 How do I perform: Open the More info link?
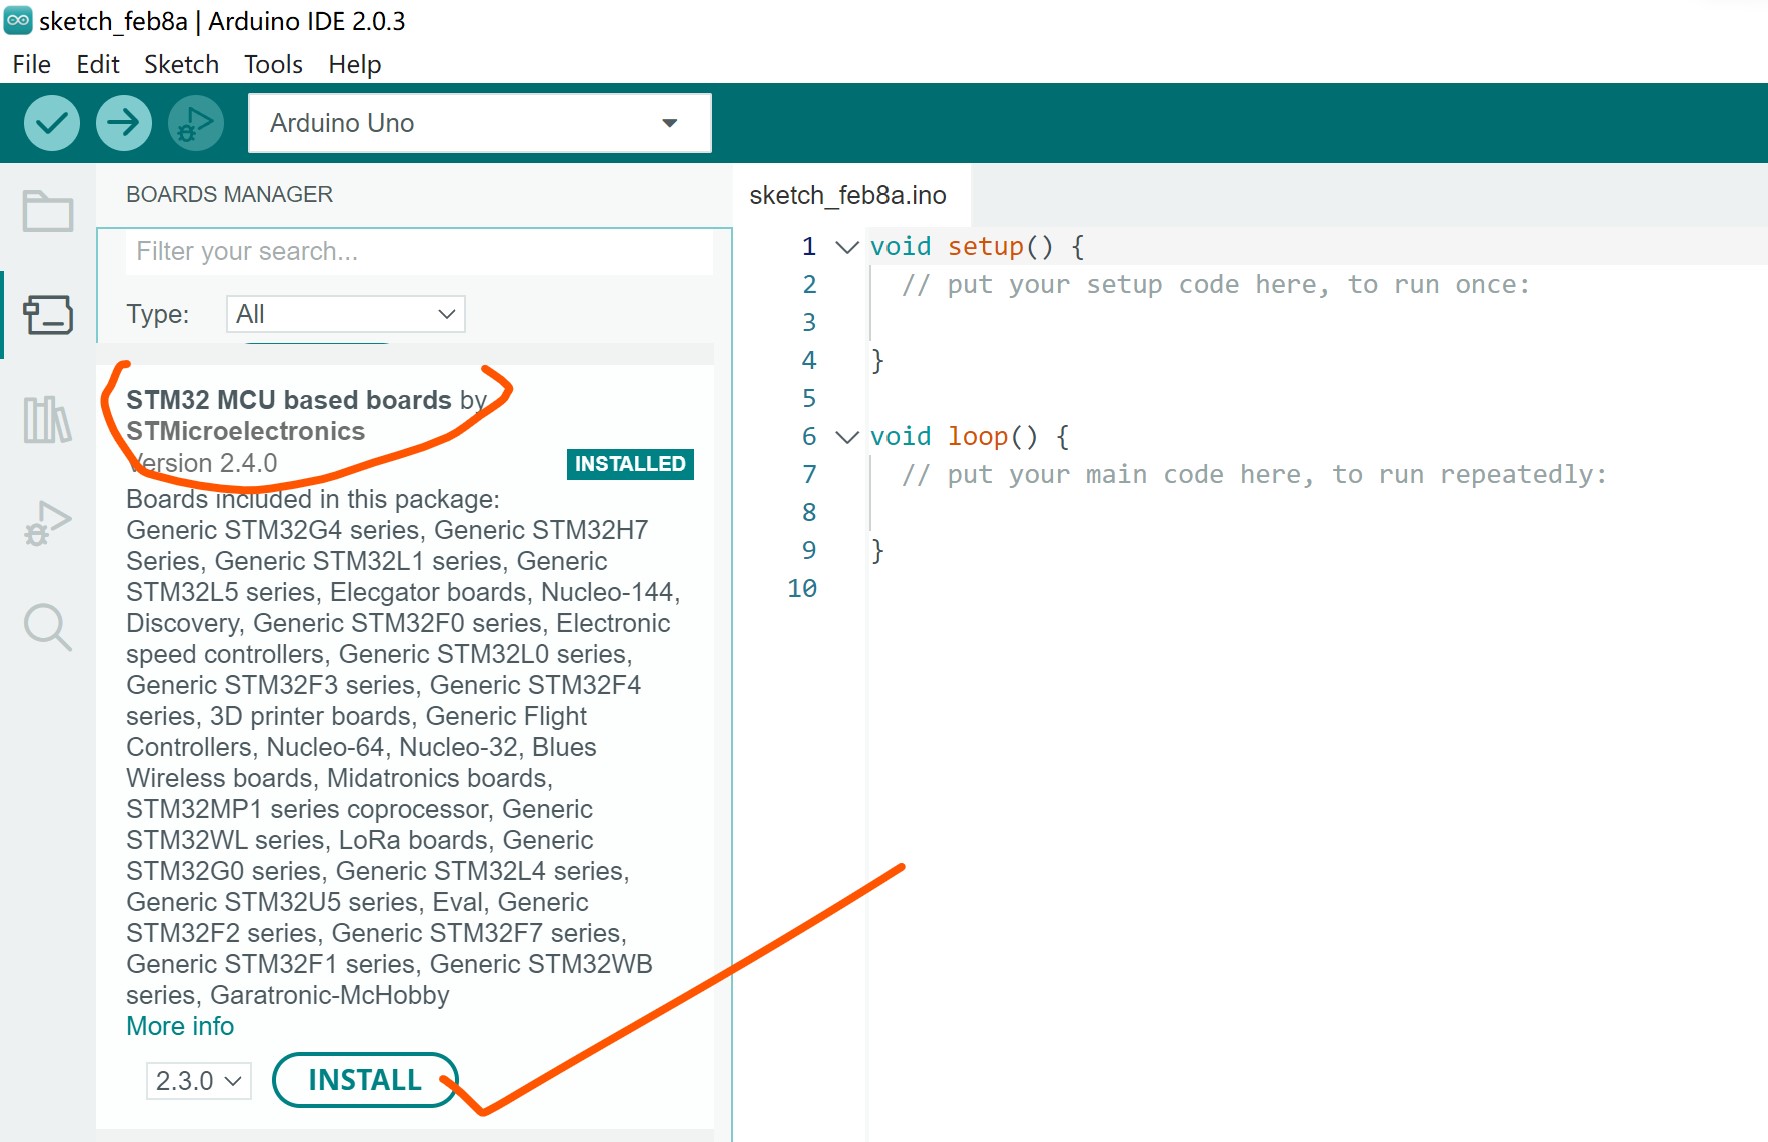pyautogui.click(x=180, y=1026)
